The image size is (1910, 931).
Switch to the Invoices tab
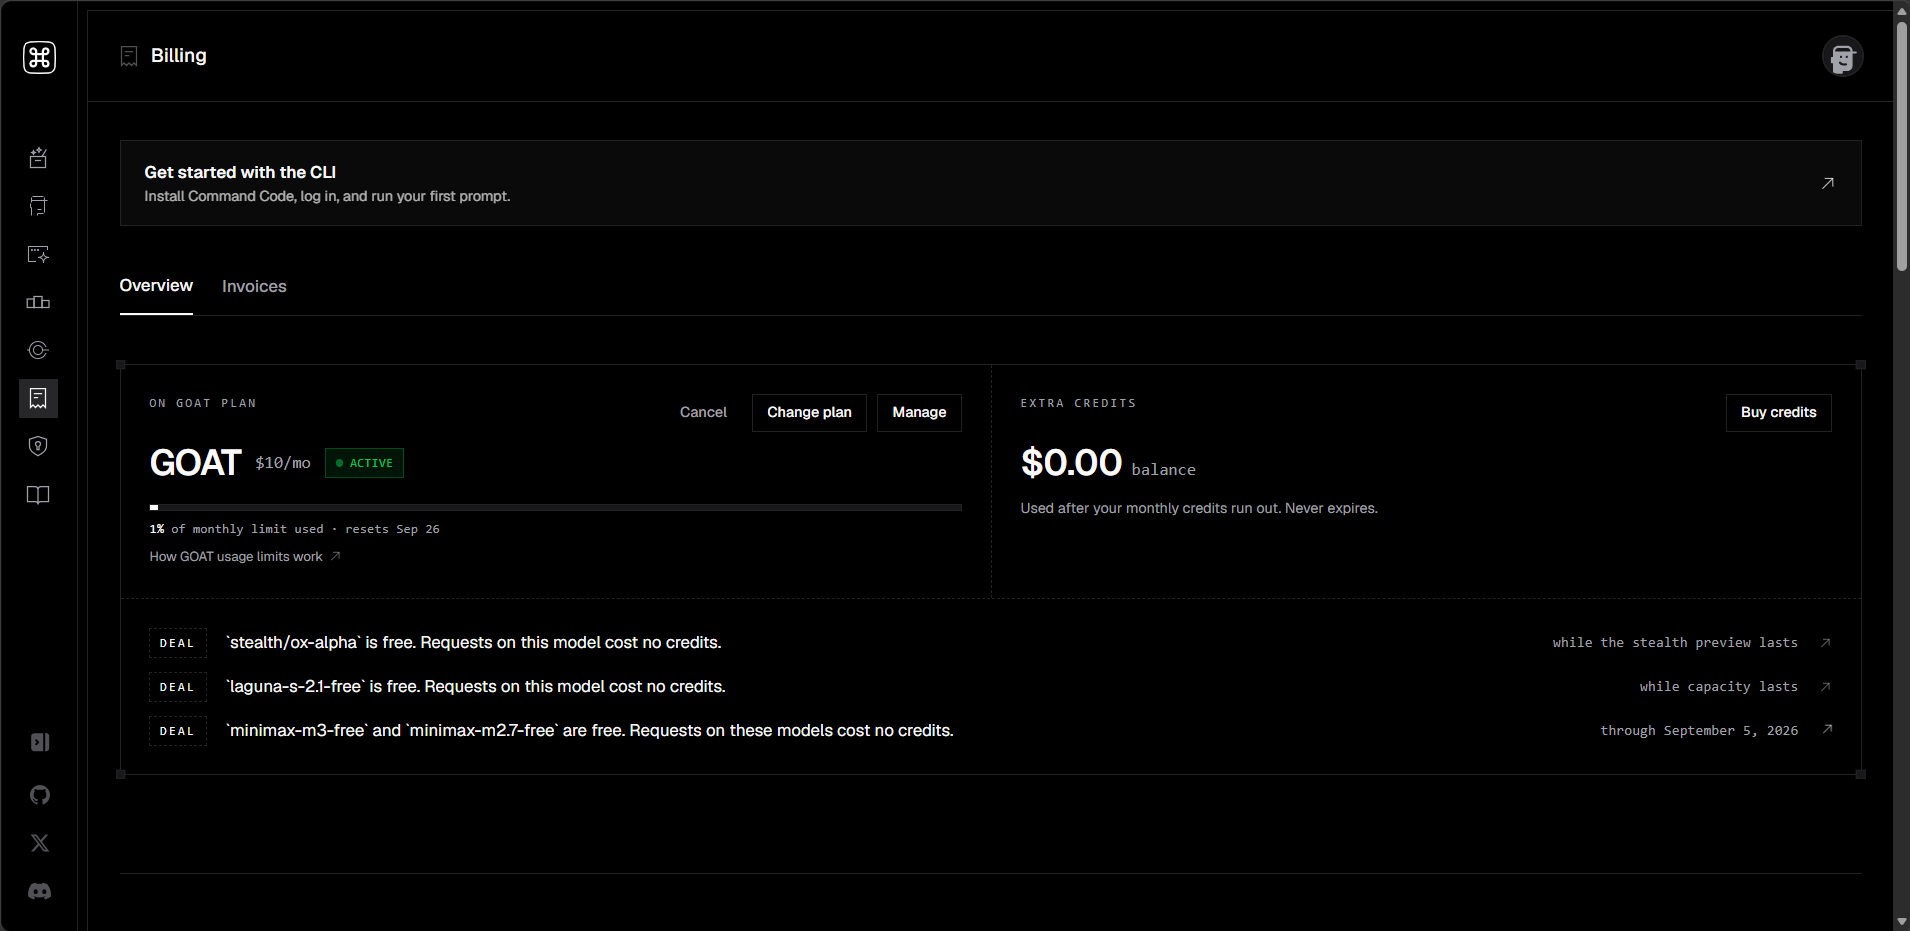[254, 286]
